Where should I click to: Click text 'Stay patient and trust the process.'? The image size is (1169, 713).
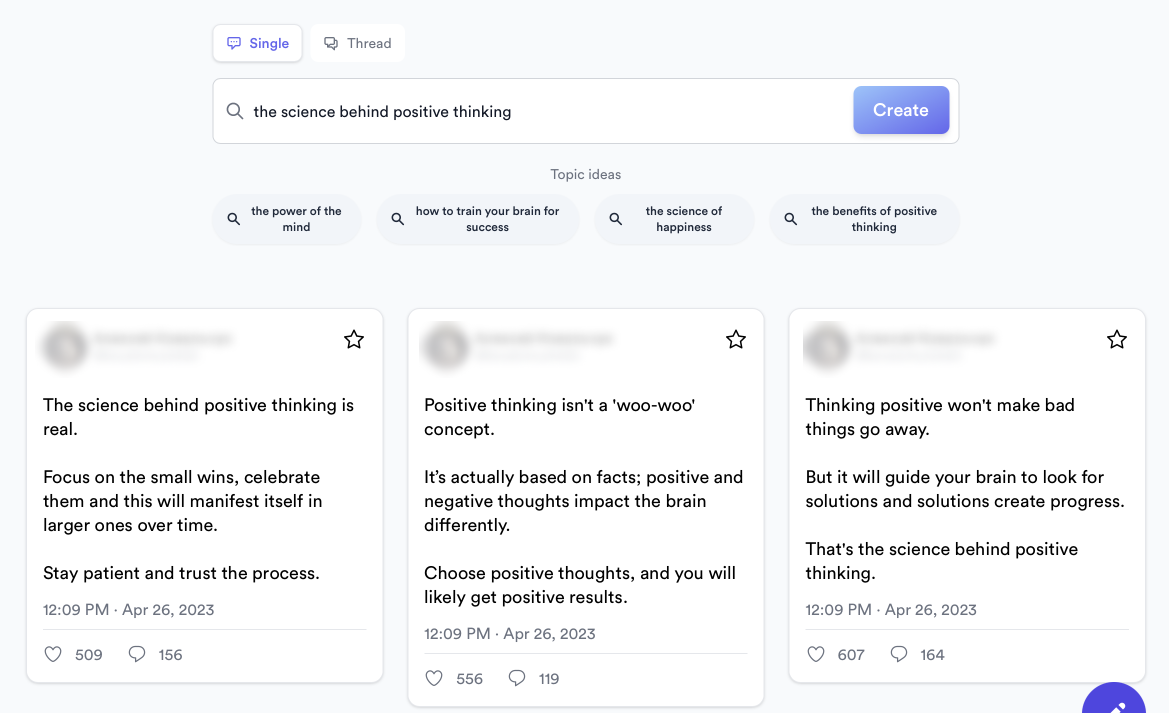point(181,573)
